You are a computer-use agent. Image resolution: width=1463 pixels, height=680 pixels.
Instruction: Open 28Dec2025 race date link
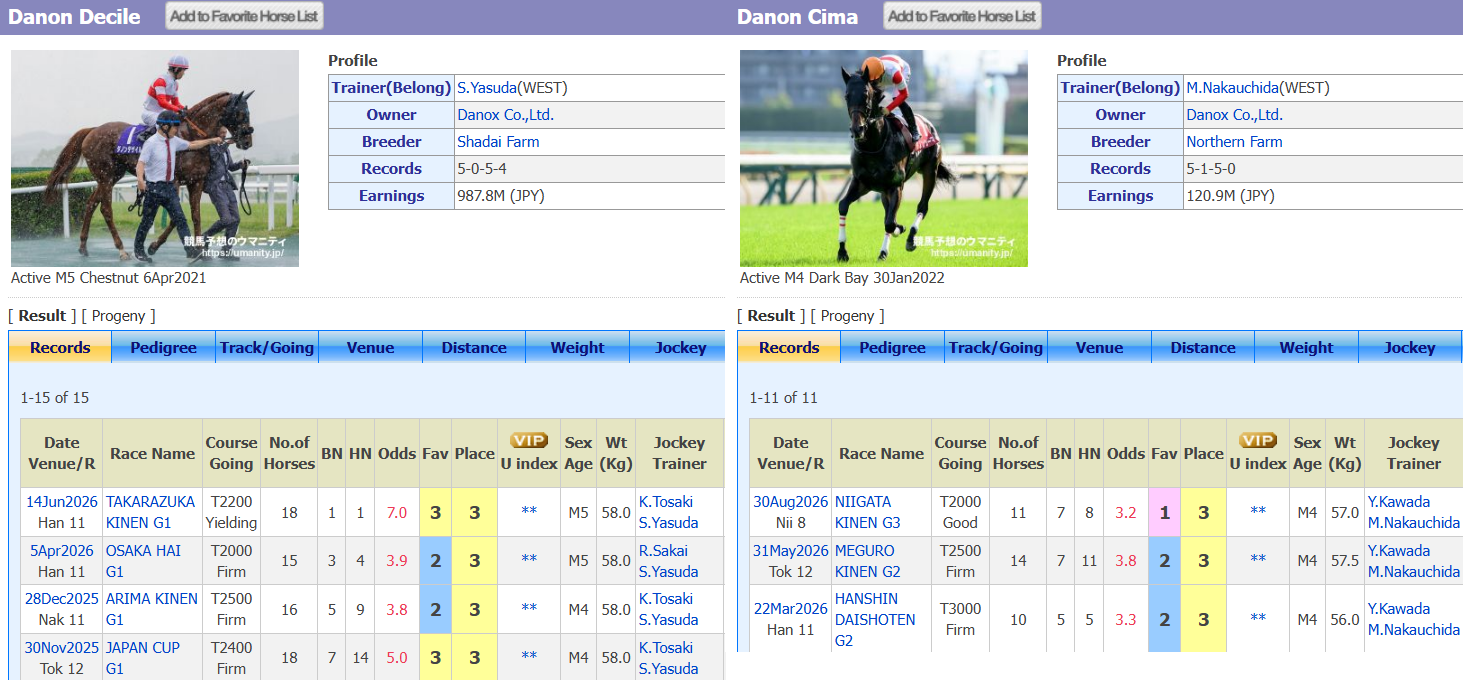point(62,599)
